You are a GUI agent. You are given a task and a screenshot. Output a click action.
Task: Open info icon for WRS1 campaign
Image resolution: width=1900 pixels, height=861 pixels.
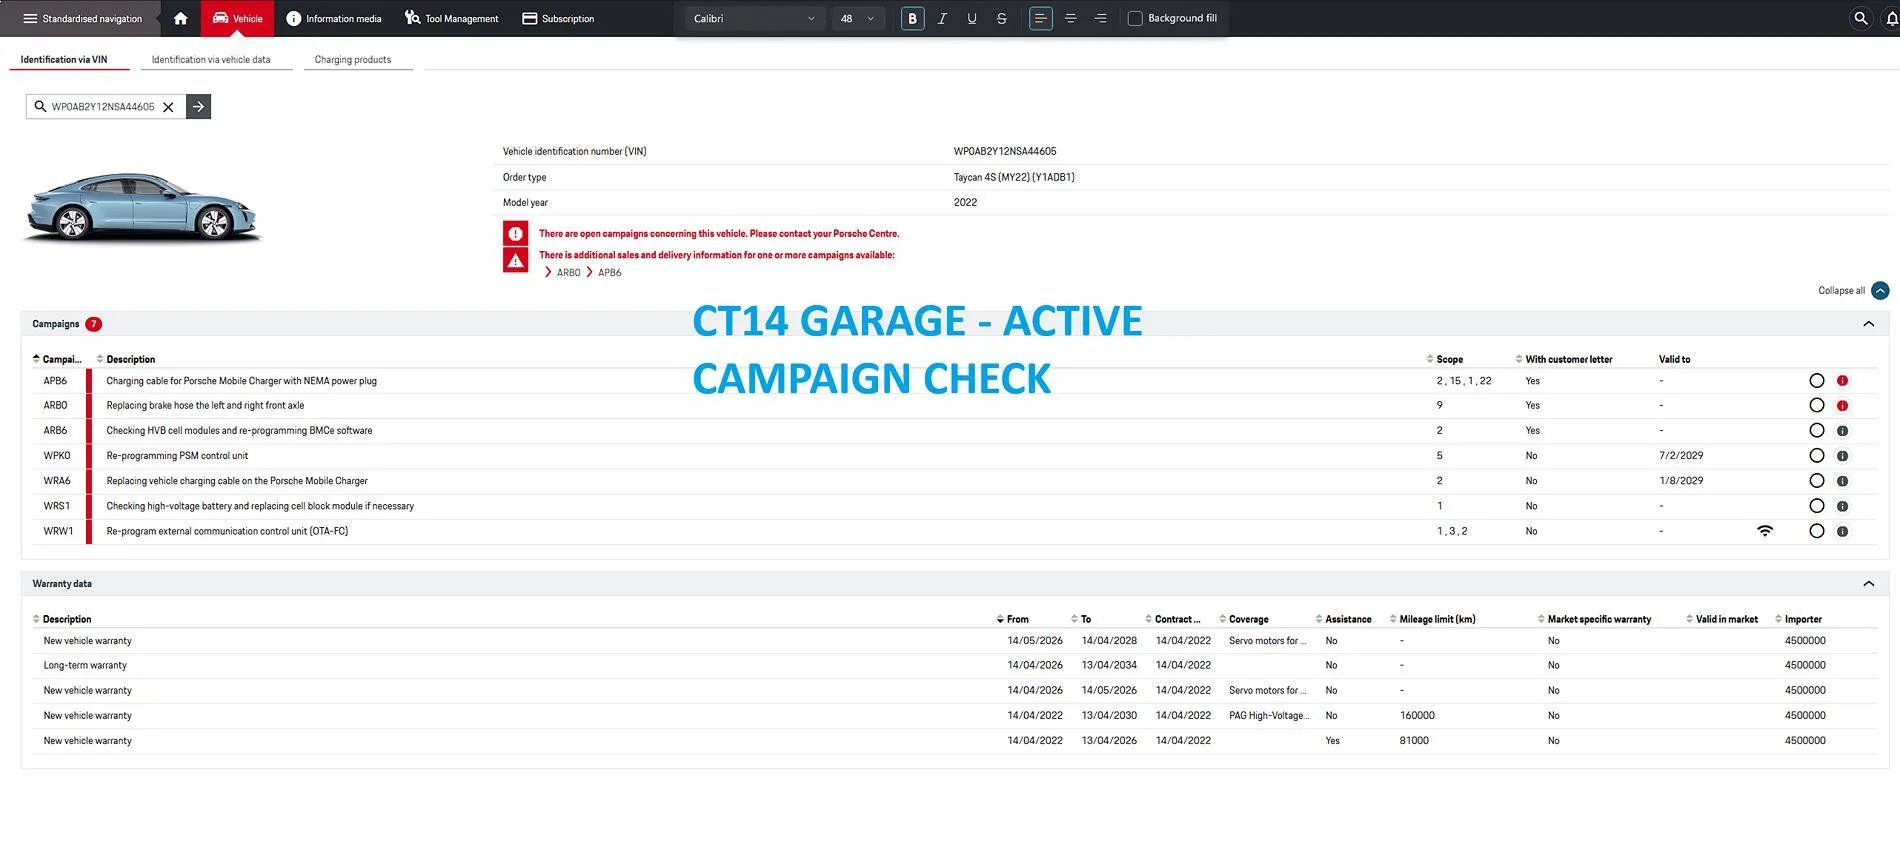tap(1842, 506)
